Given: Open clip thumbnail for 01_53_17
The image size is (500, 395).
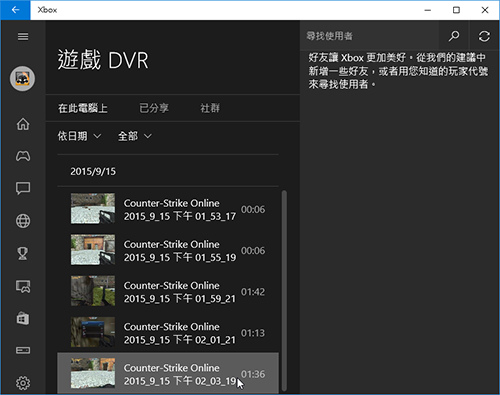Looking at the screenshot, I should pyautogui.click(x=93, y=209).
